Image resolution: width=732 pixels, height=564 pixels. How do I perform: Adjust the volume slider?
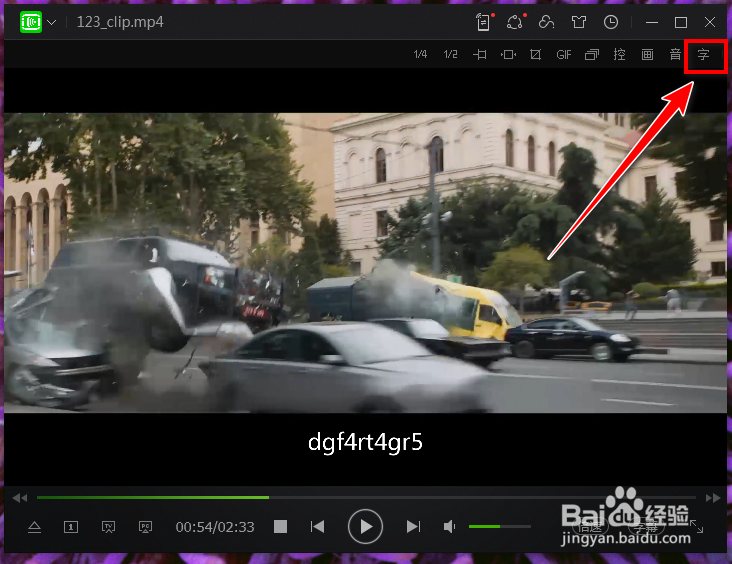(500, 527)
